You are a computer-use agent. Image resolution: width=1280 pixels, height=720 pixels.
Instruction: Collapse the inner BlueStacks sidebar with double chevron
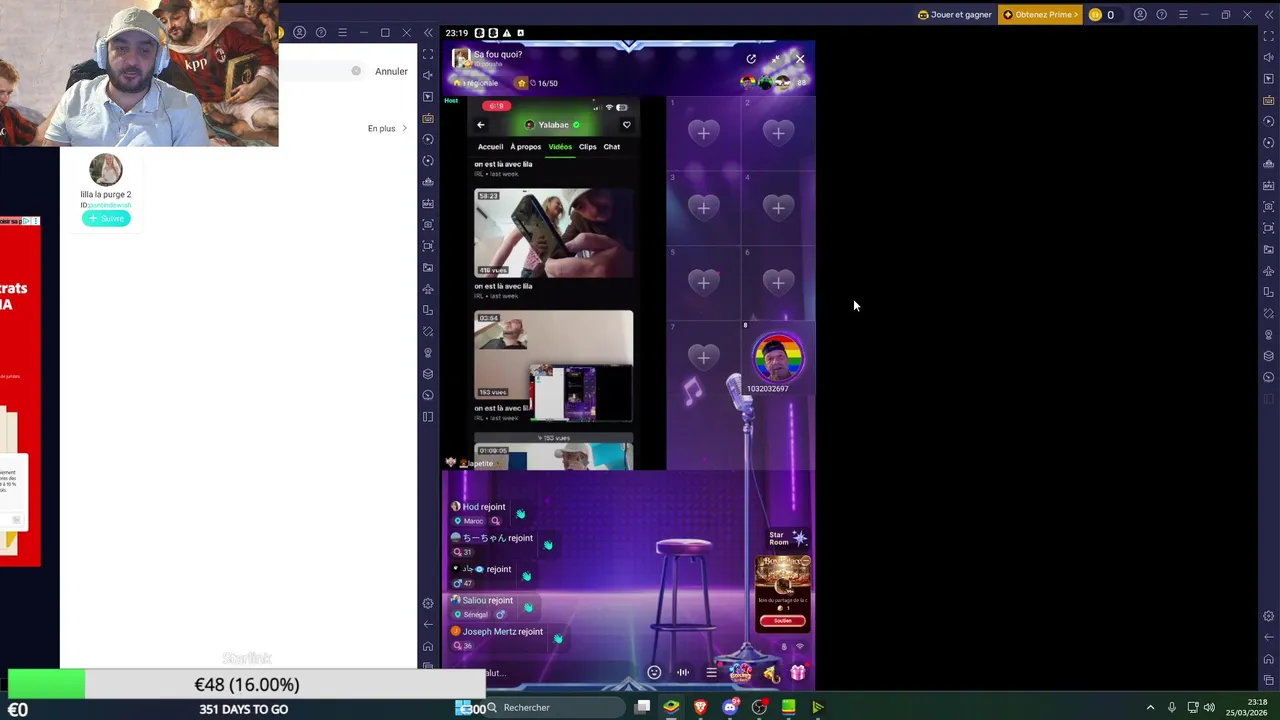[428, 33]
